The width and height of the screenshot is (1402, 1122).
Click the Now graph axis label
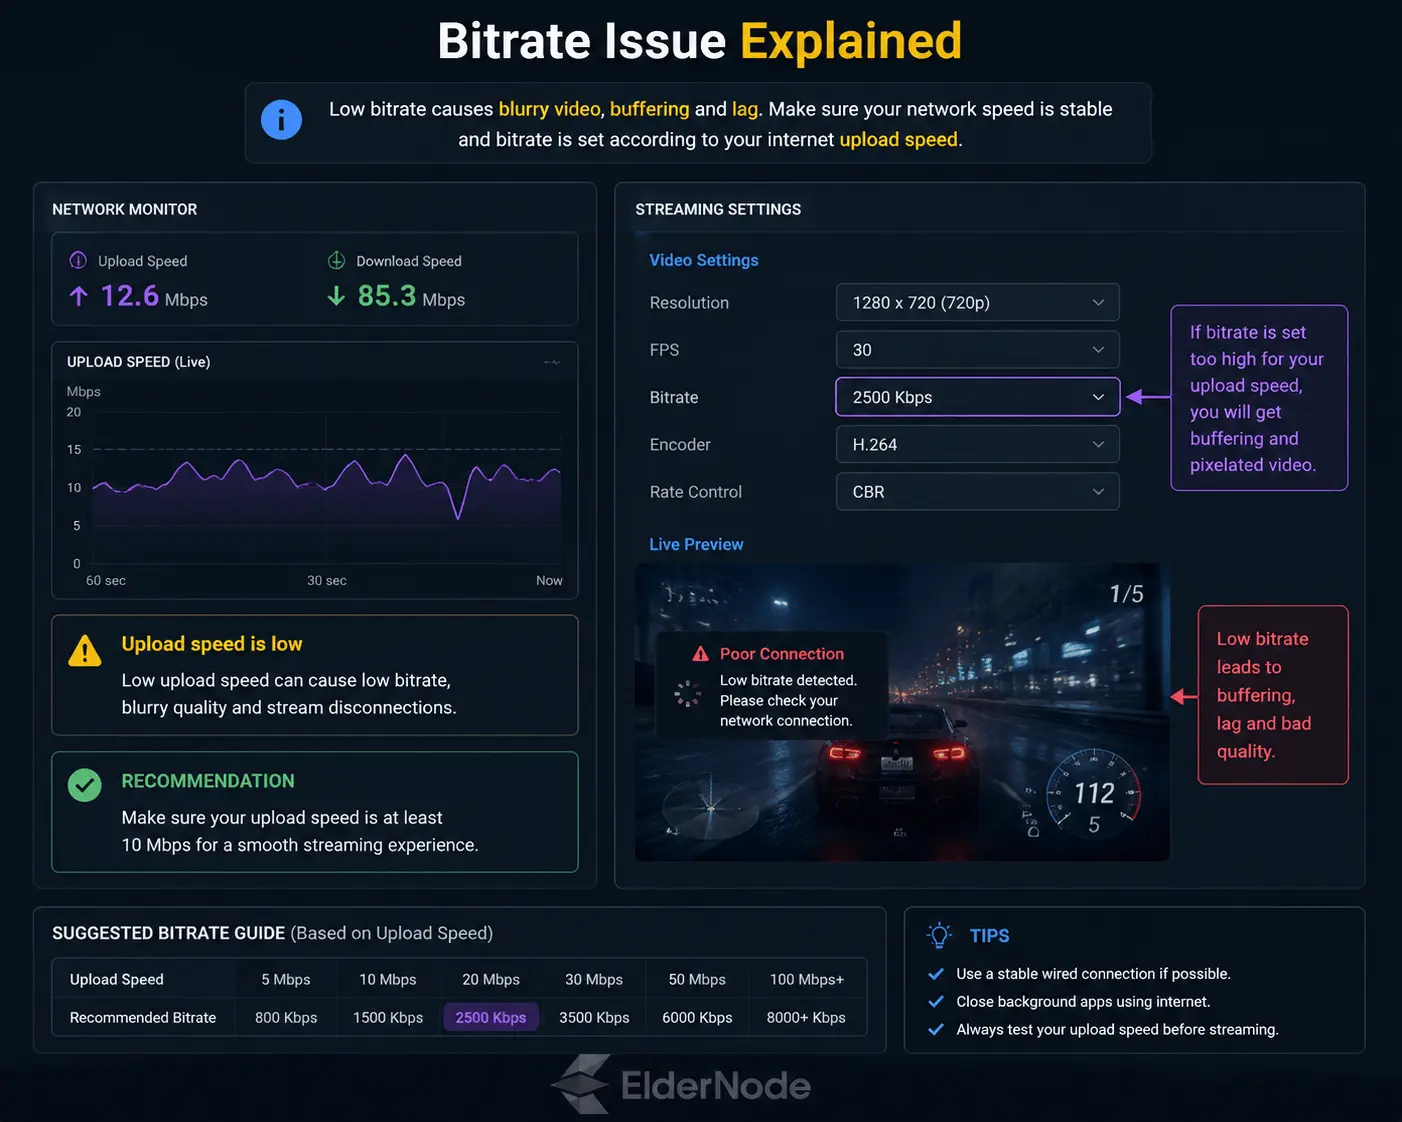click(549, 581)
